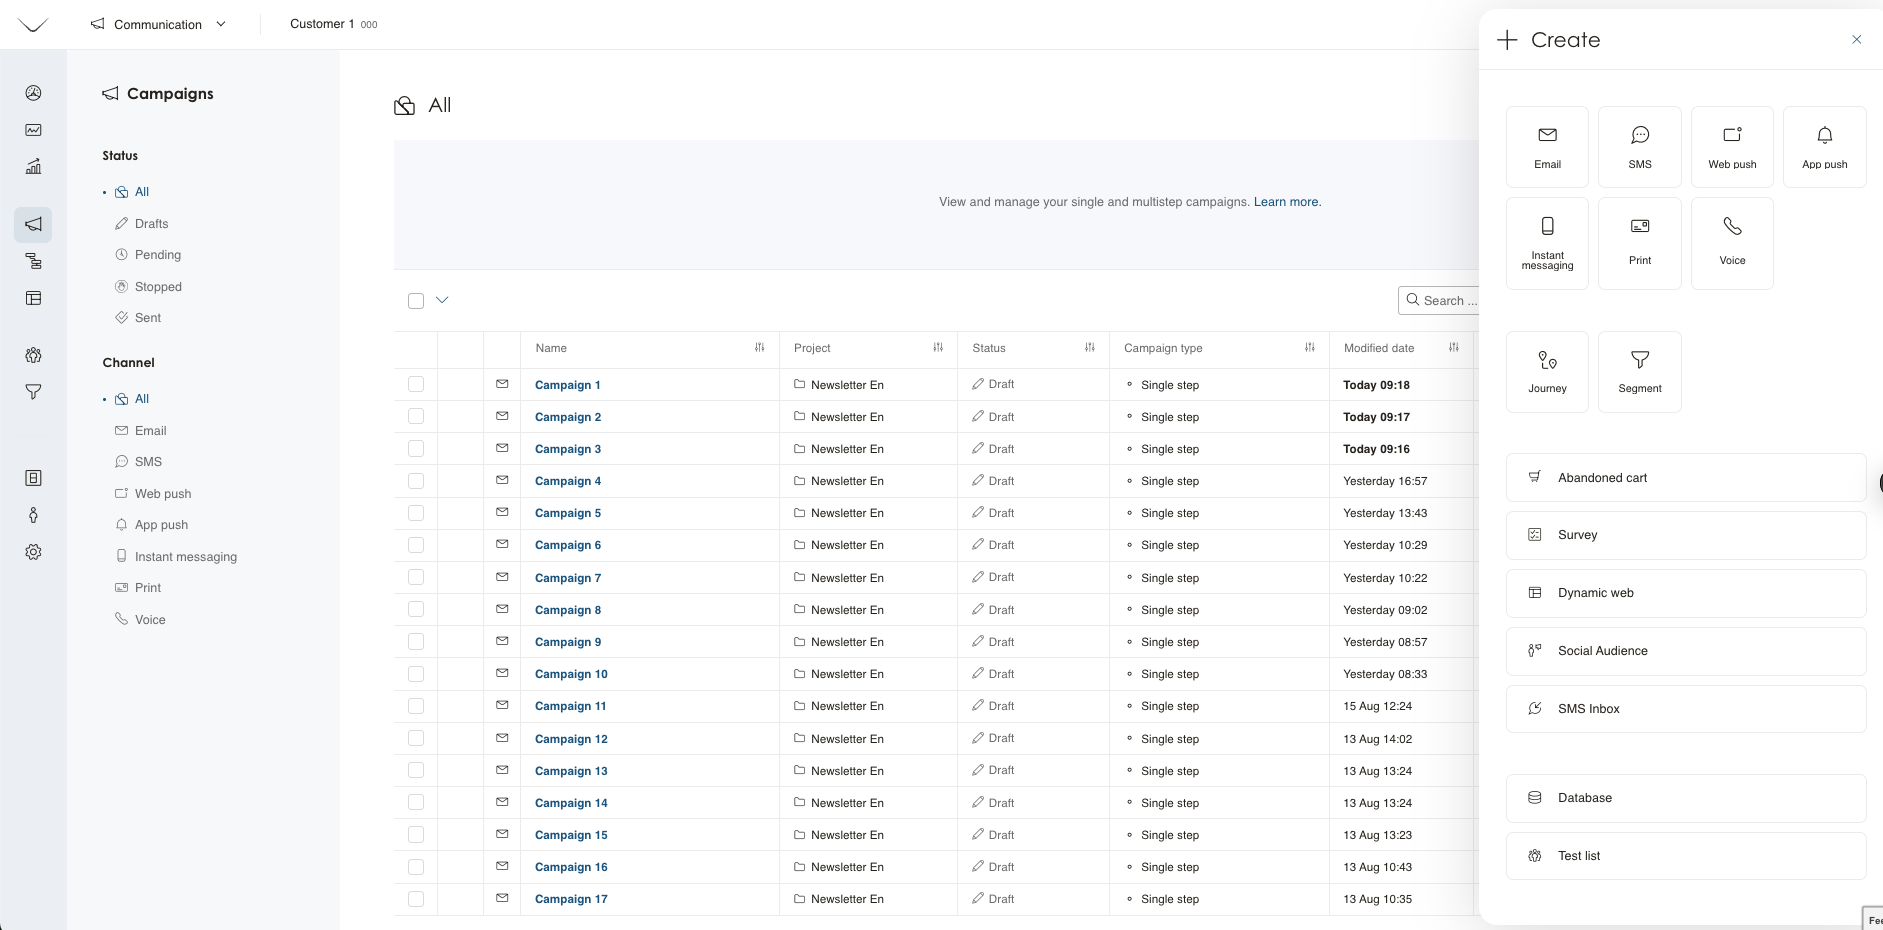Filter by Instant messaging channel
The image size is (1883, 930).
click(x=185, y=557)
